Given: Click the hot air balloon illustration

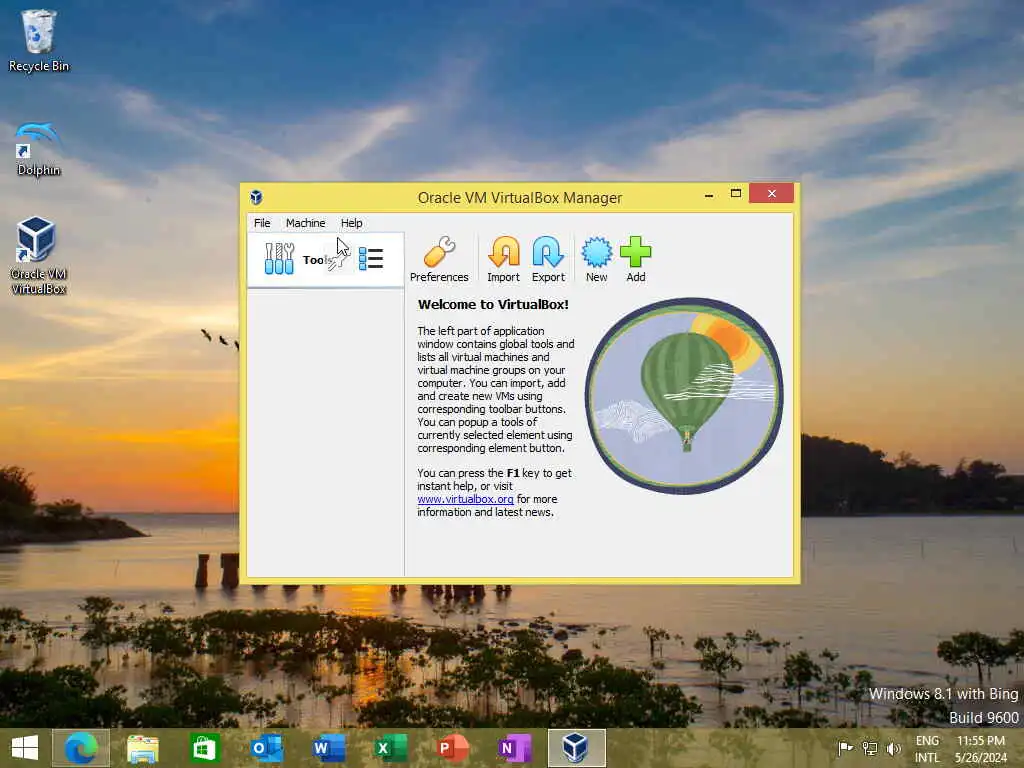Looking at the screenshot, I should 684,396.
